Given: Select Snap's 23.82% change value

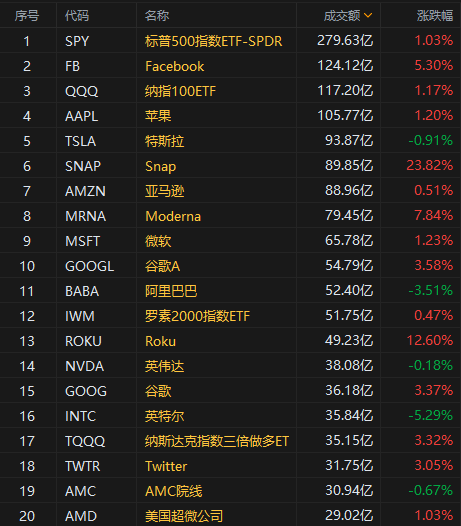Looking at the screenshot, I should (x=430, y=165).
